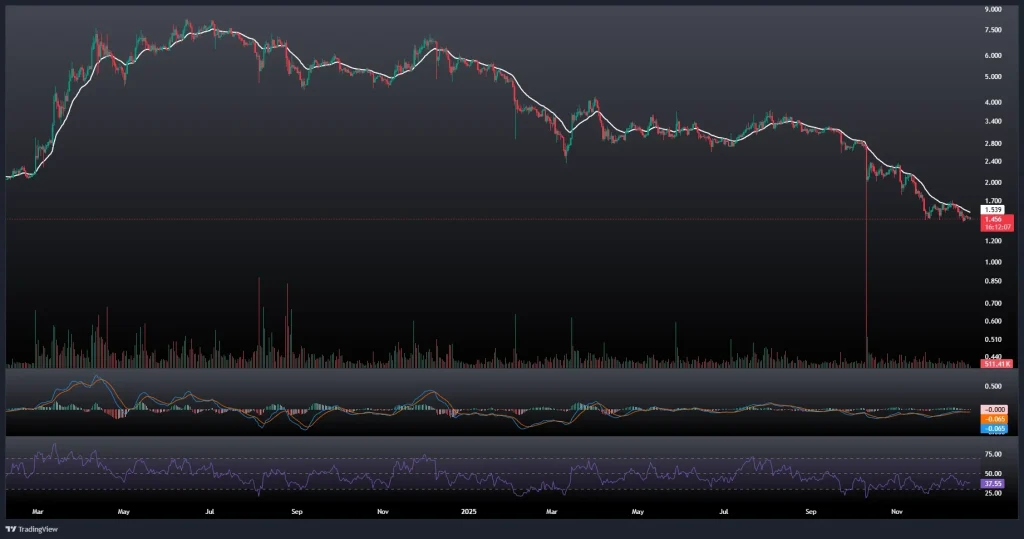Click the 0.700 price scale label

pos(994,303)
